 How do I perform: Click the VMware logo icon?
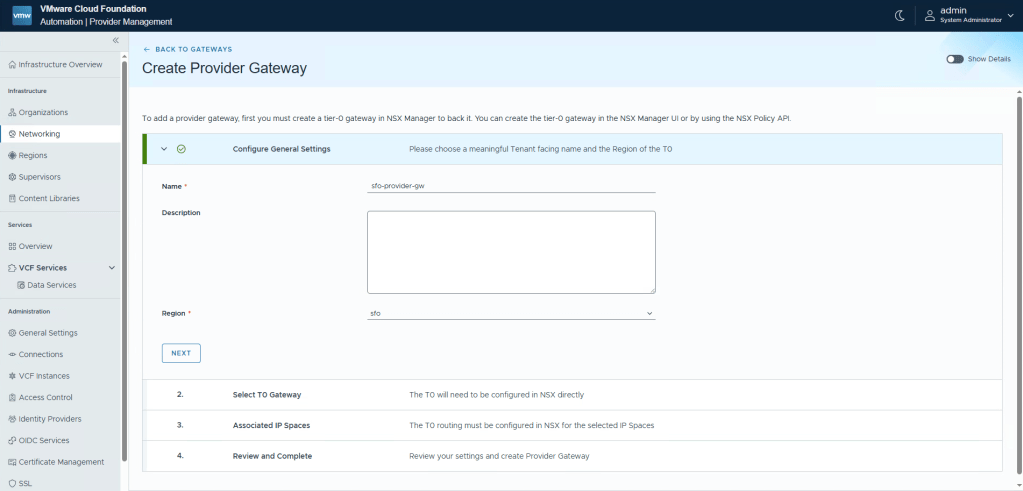21,15
